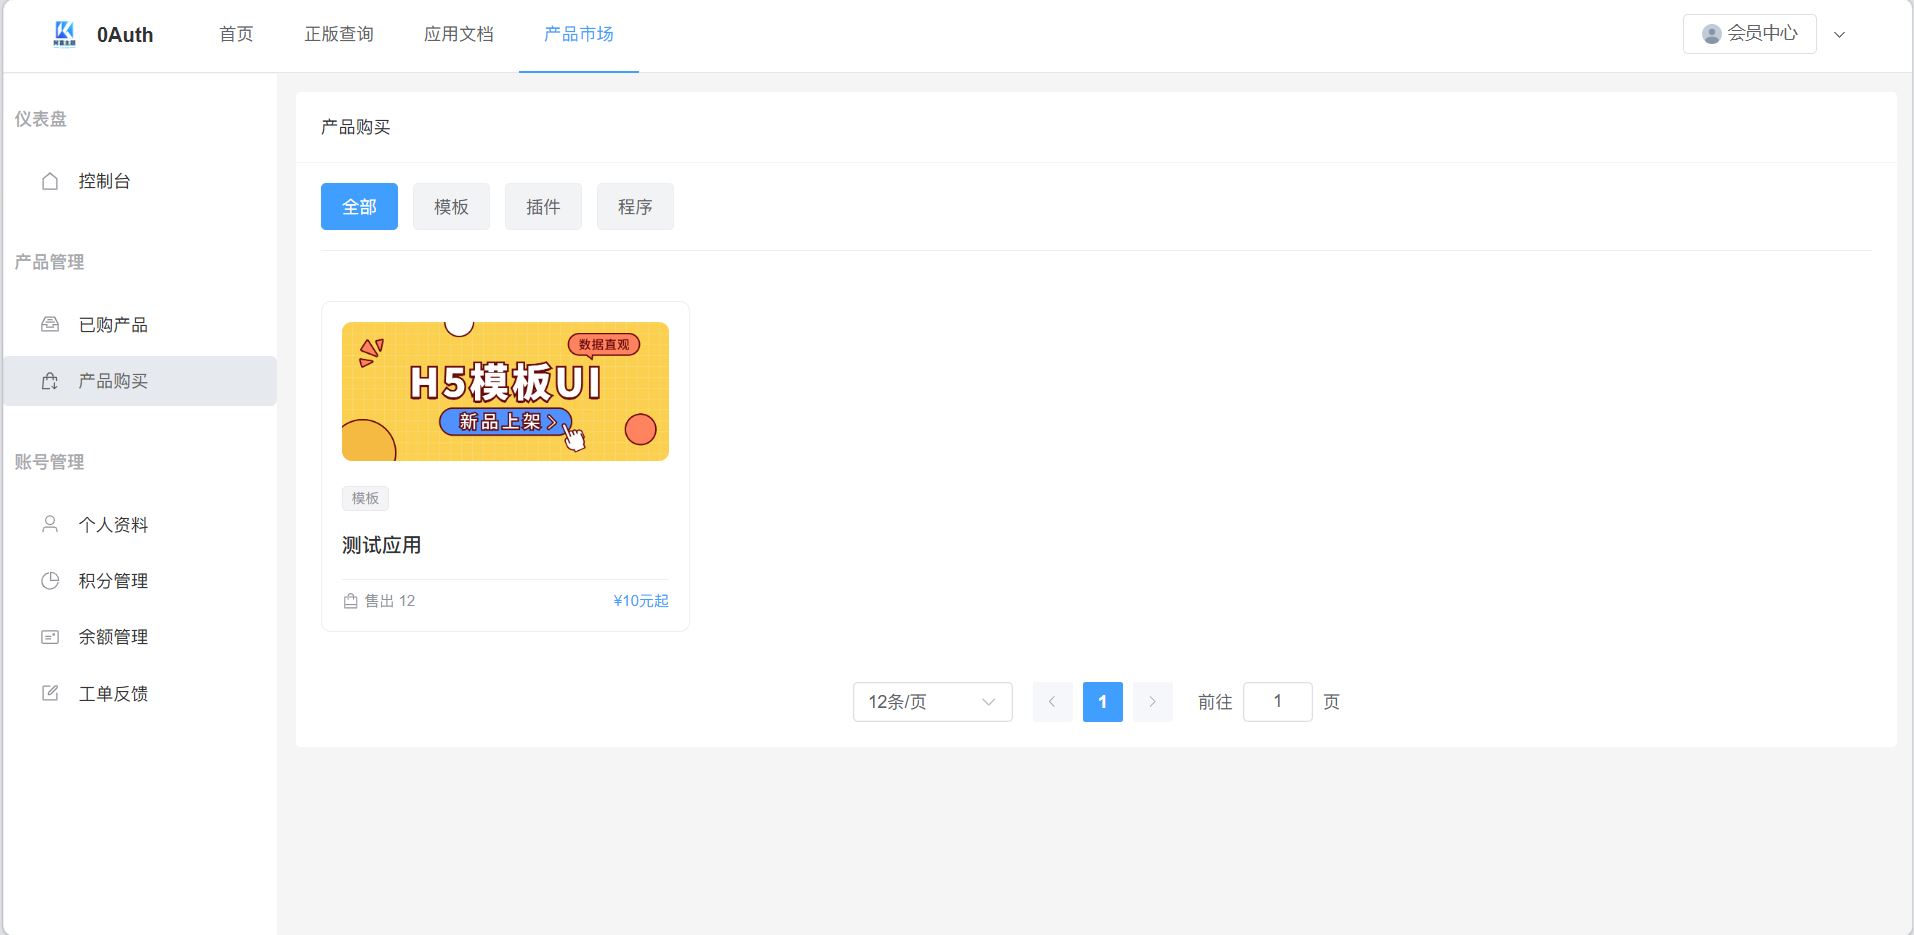Open the 12条/页 page size dropdown
The width and height of the screenshot is (1914, 935).
point(932,702)
